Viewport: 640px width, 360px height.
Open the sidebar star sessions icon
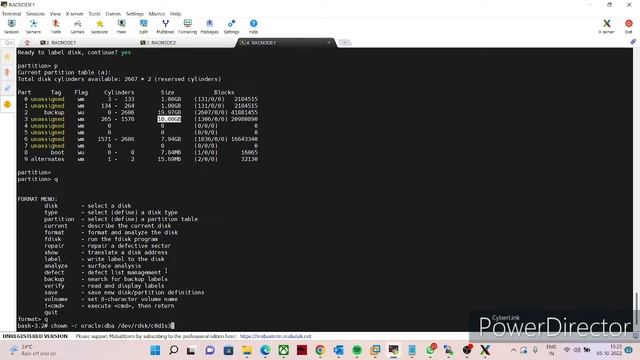tap(7, 57)
